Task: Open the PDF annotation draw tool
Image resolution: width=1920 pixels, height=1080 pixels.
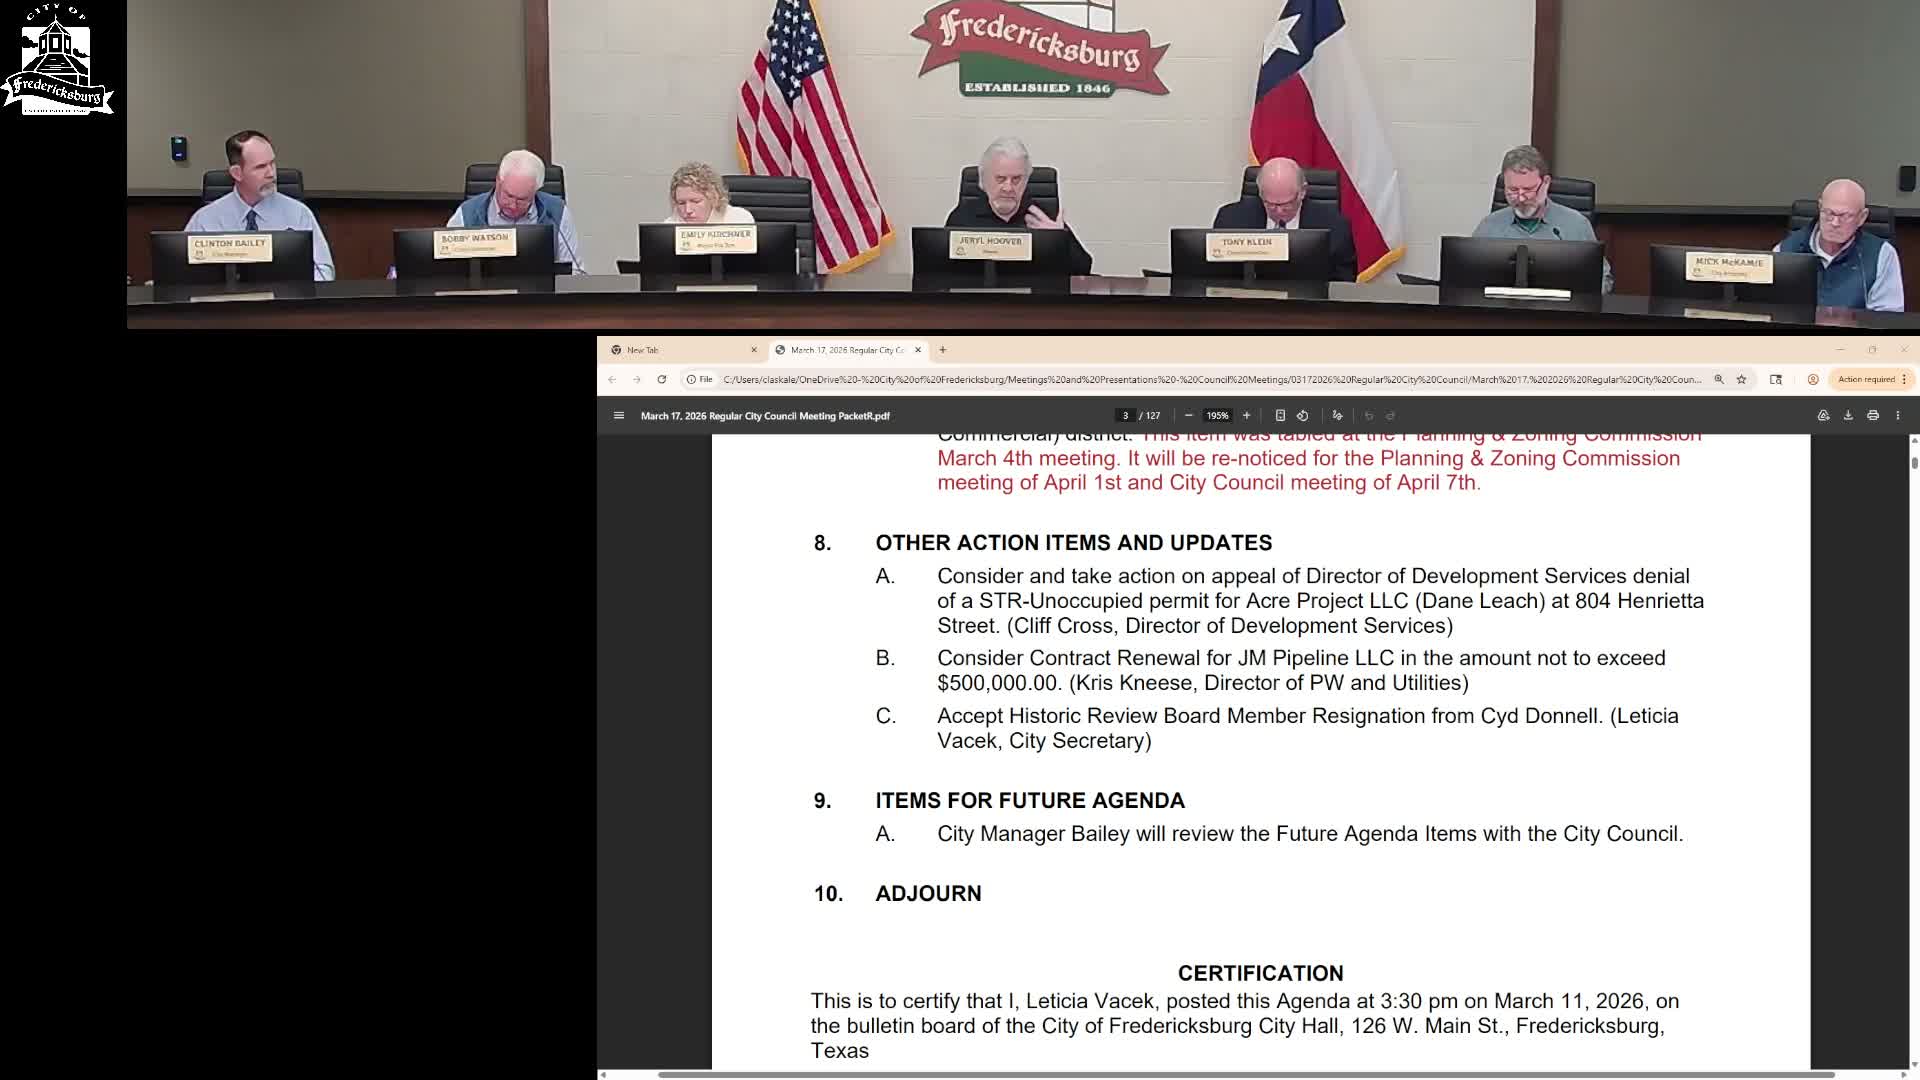Action: point(1337,416)
